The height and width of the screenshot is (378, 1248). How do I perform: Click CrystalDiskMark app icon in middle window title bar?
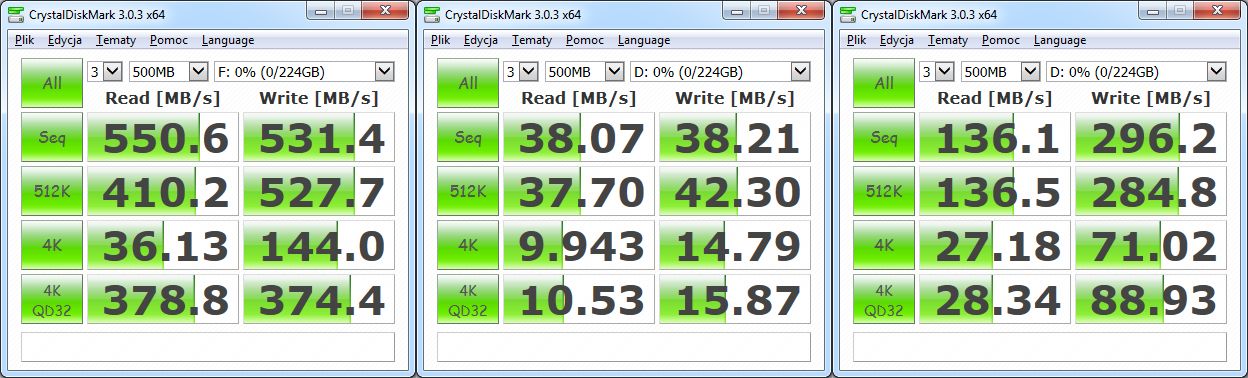[431, 13]
